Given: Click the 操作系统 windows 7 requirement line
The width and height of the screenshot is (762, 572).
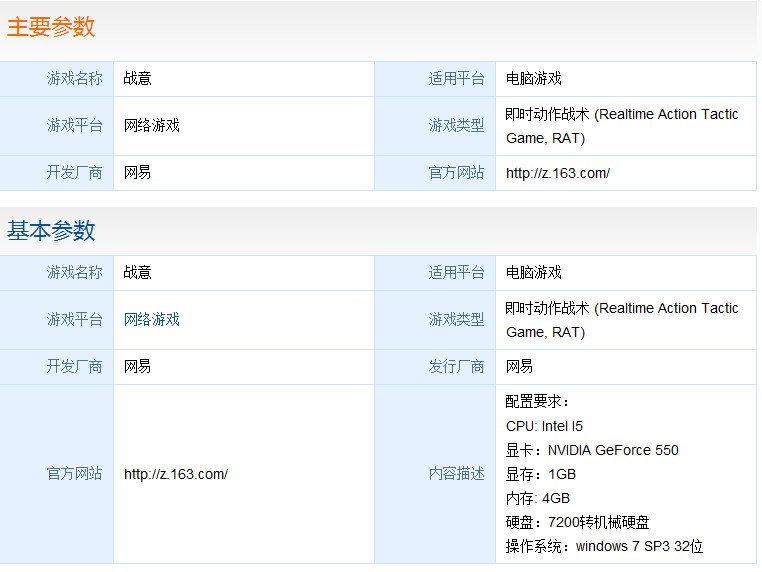Looking at the screenshot, I should (604, 546).
